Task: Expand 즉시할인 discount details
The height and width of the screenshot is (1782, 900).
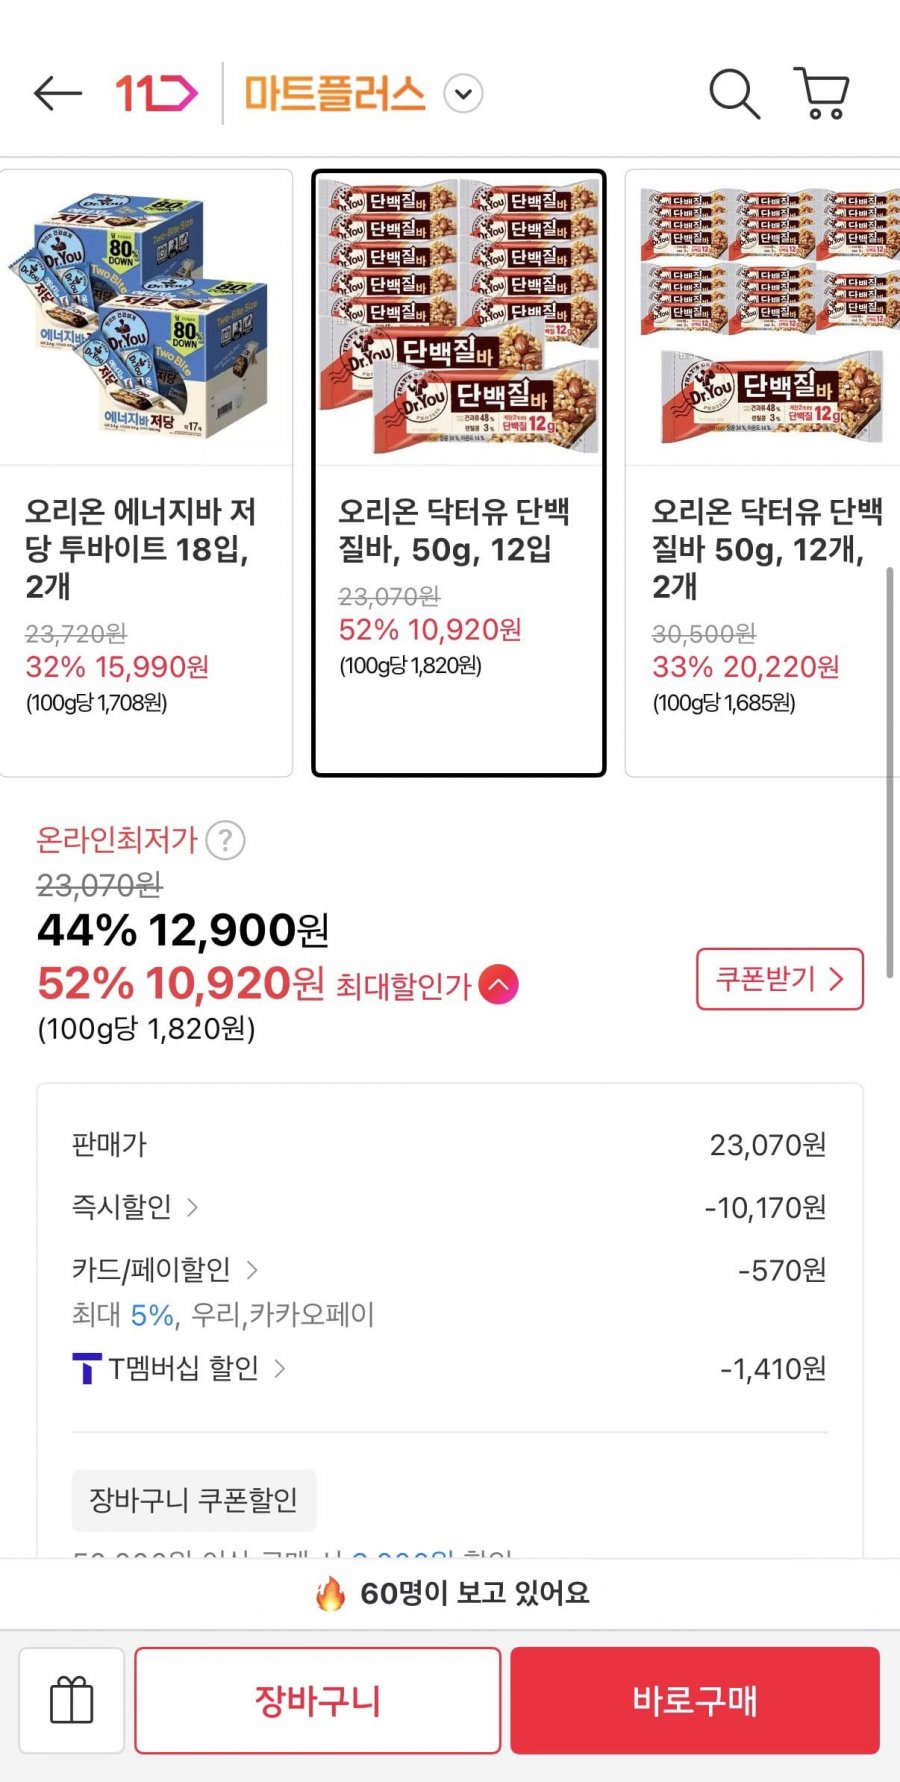Action: point(193,1207)
